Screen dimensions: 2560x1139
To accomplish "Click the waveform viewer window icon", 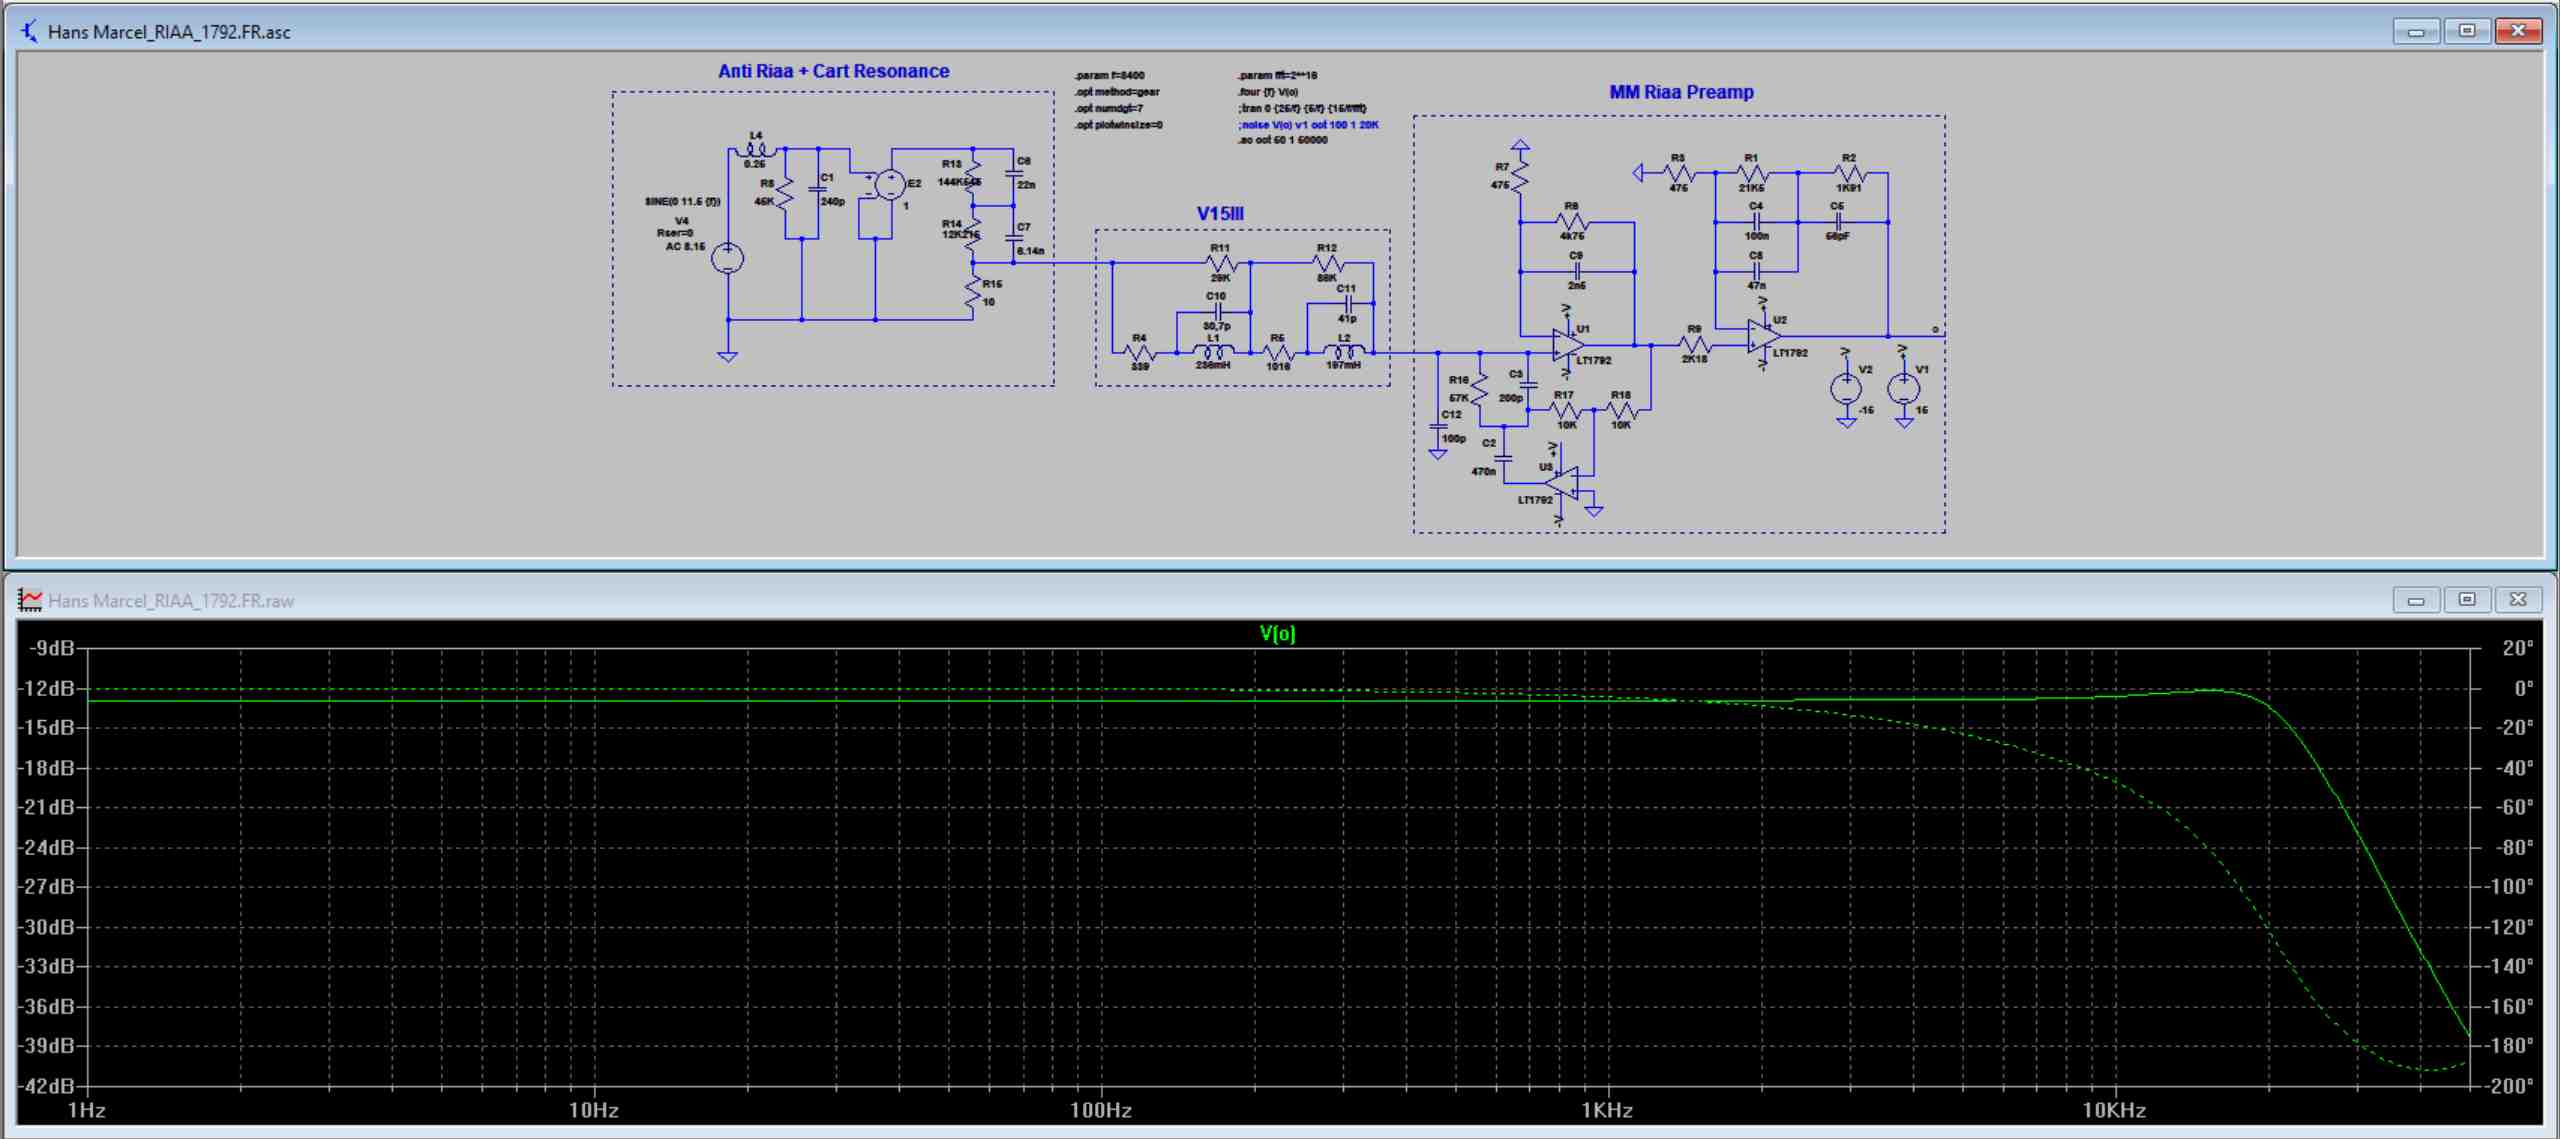I will (x=30, y=600).
